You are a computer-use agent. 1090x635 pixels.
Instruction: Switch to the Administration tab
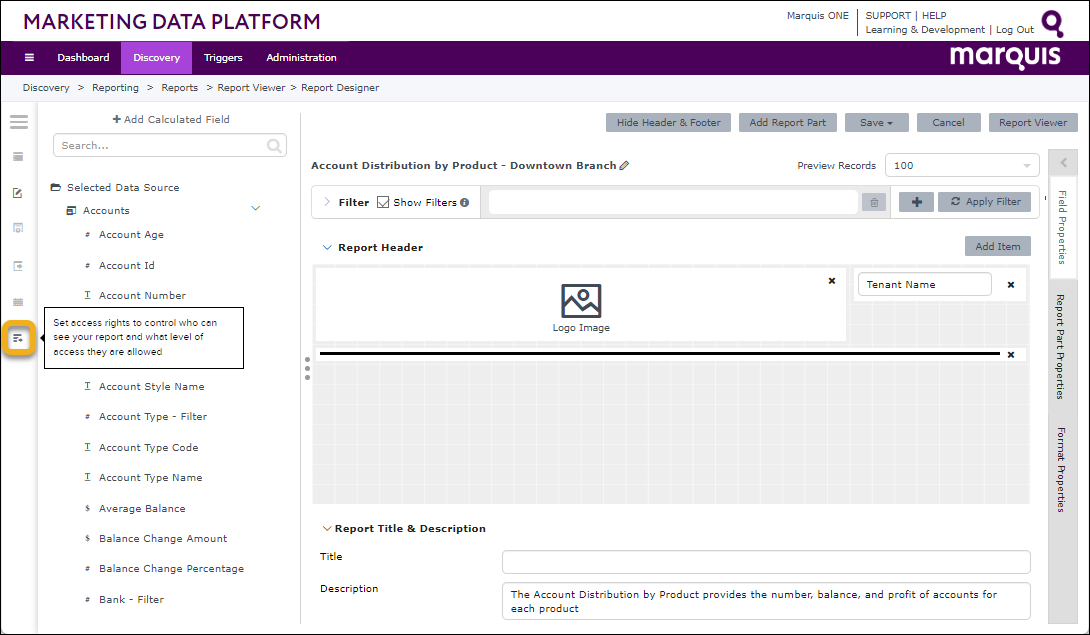(301, 58)
